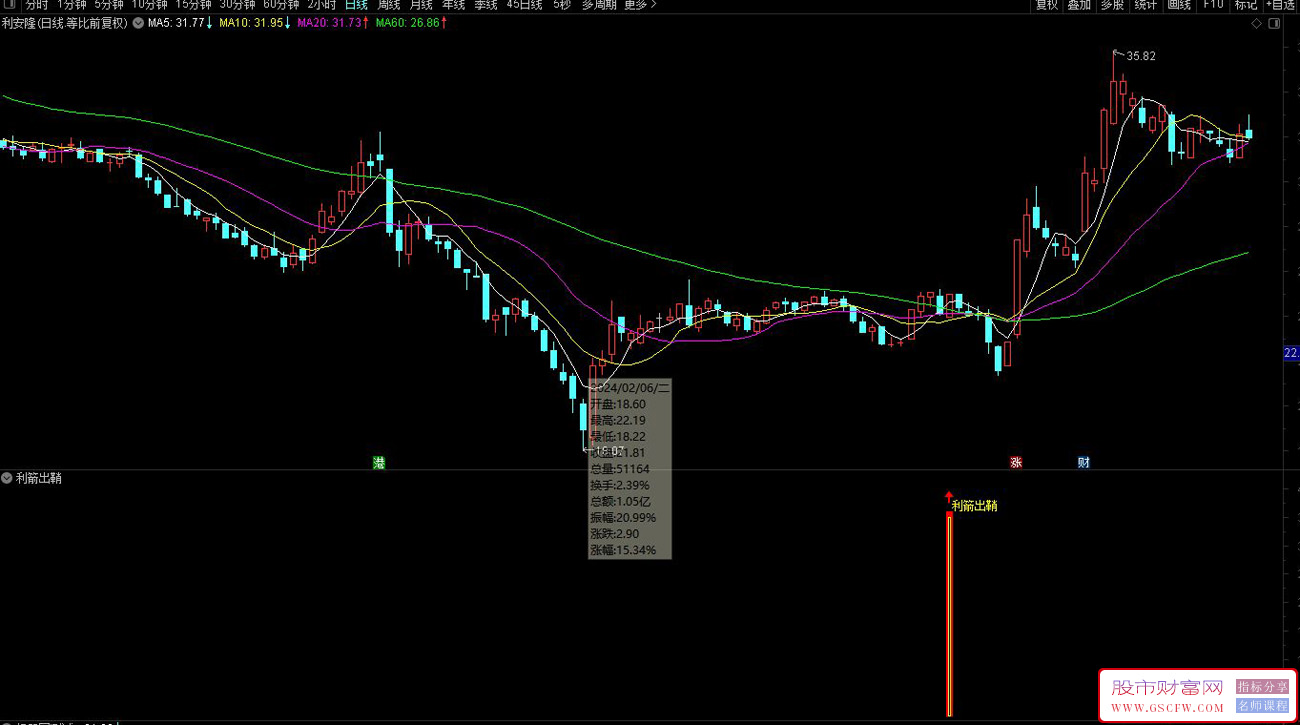Click the red up arrow signal marker
1300x725 pixels.
(949, 498)
